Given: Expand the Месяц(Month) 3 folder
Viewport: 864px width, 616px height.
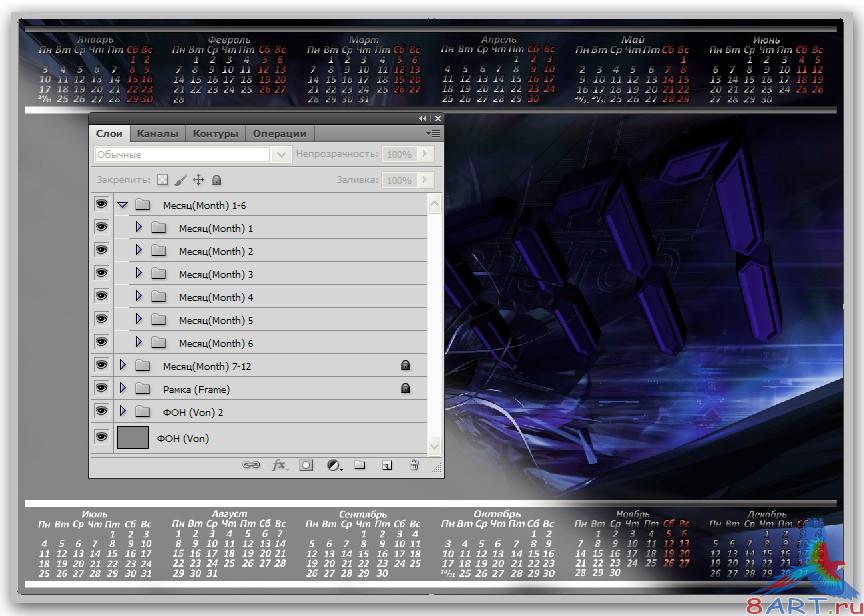Looking at the screenshot, I should (139, 274).
